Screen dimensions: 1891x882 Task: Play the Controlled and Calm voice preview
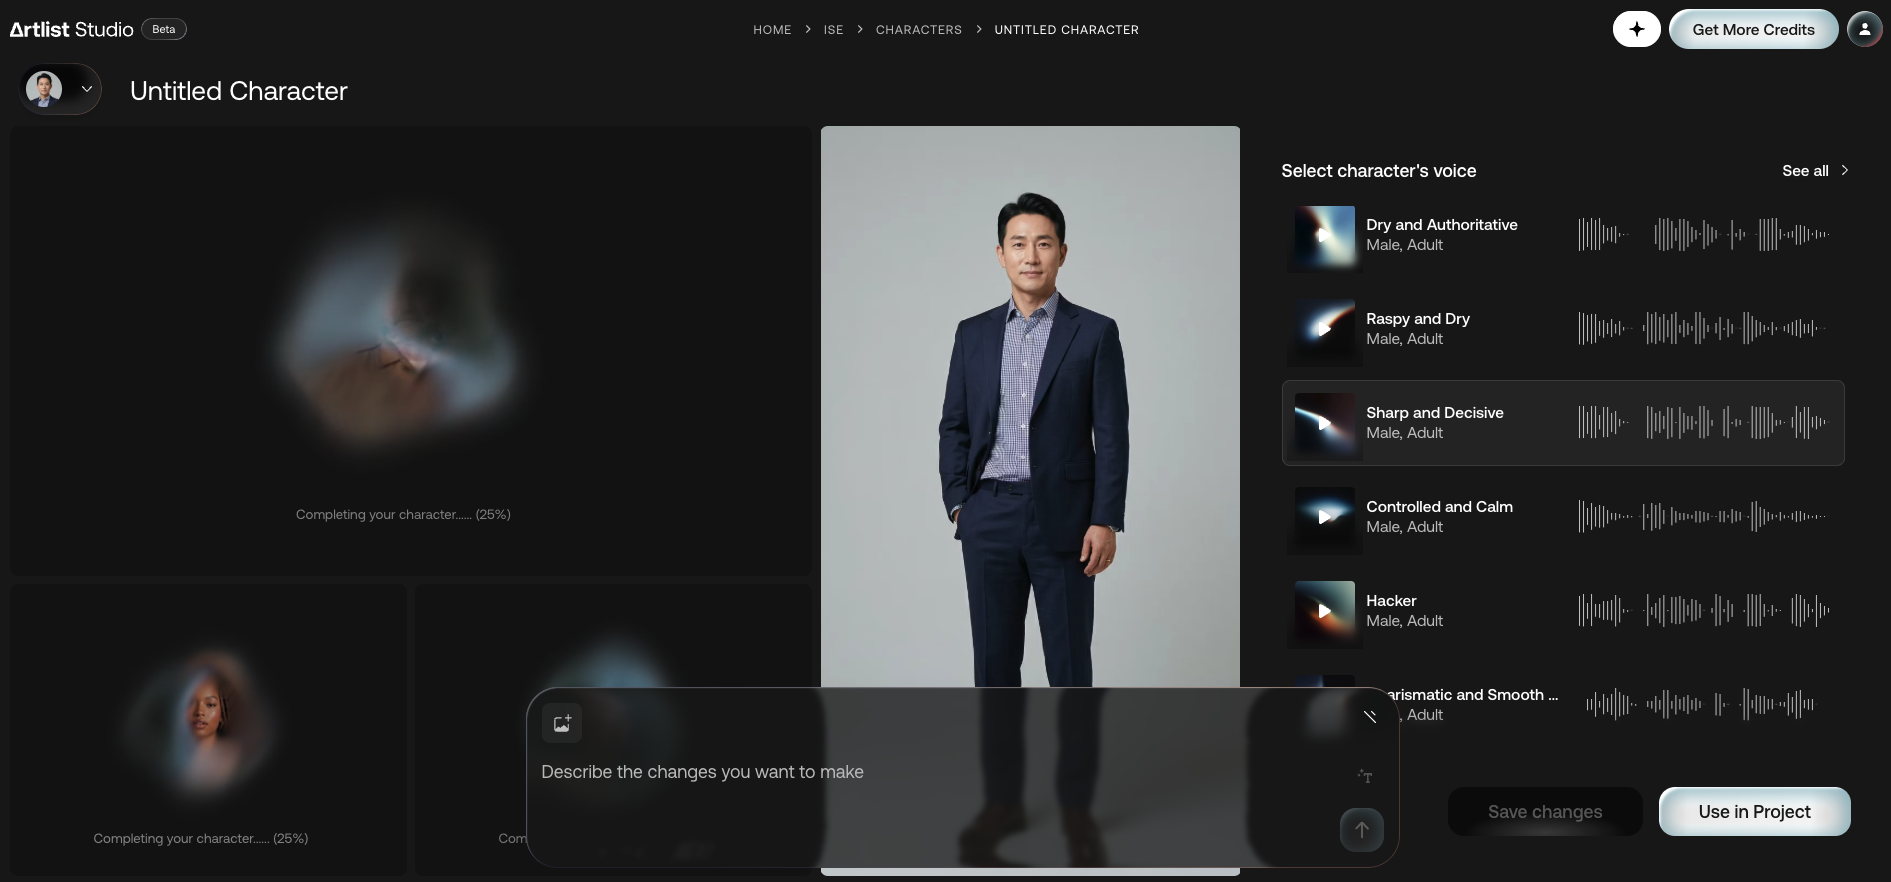click(1325, 517)
